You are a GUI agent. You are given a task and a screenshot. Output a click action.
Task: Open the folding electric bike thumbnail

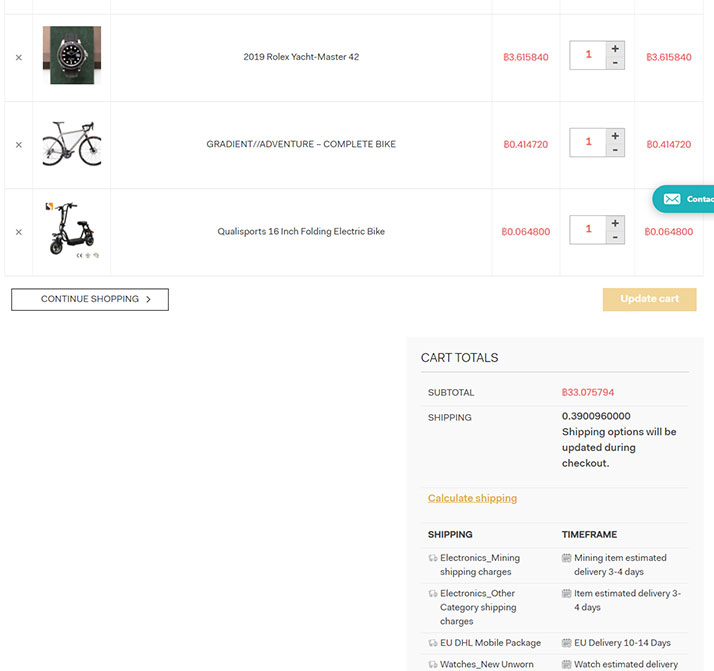pyautogui.click(x=72, y=230)
